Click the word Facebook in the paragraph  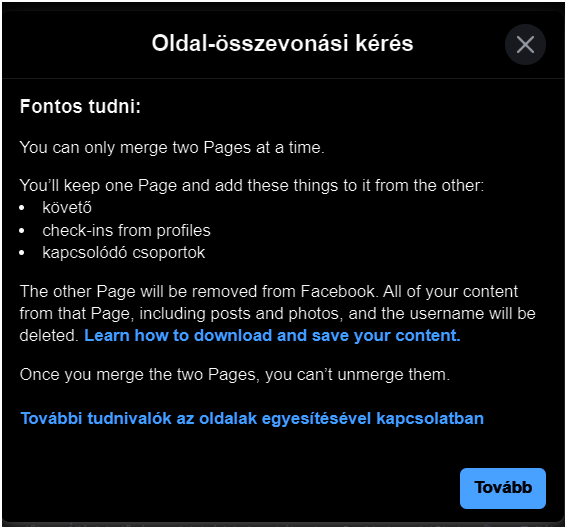(x=338, y=291)
